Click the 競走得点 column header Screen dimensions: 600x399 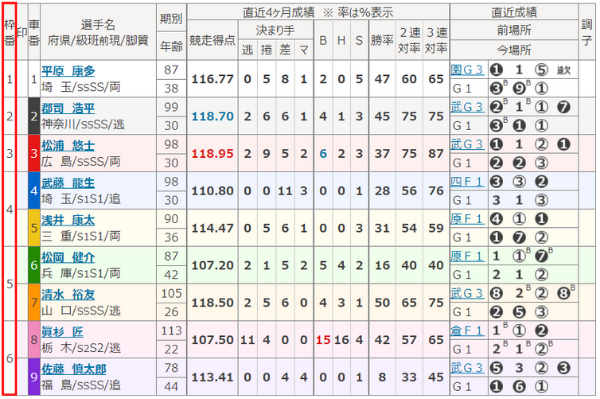pos(212,40)
